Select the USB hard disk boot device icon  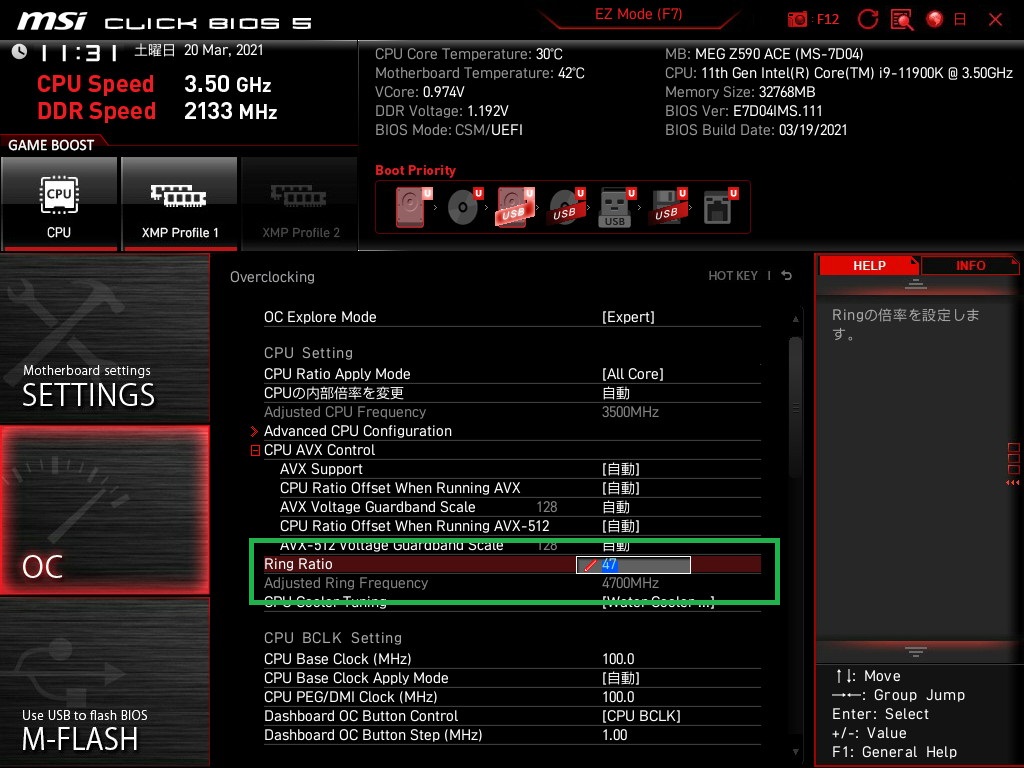(x=515, y=207)
